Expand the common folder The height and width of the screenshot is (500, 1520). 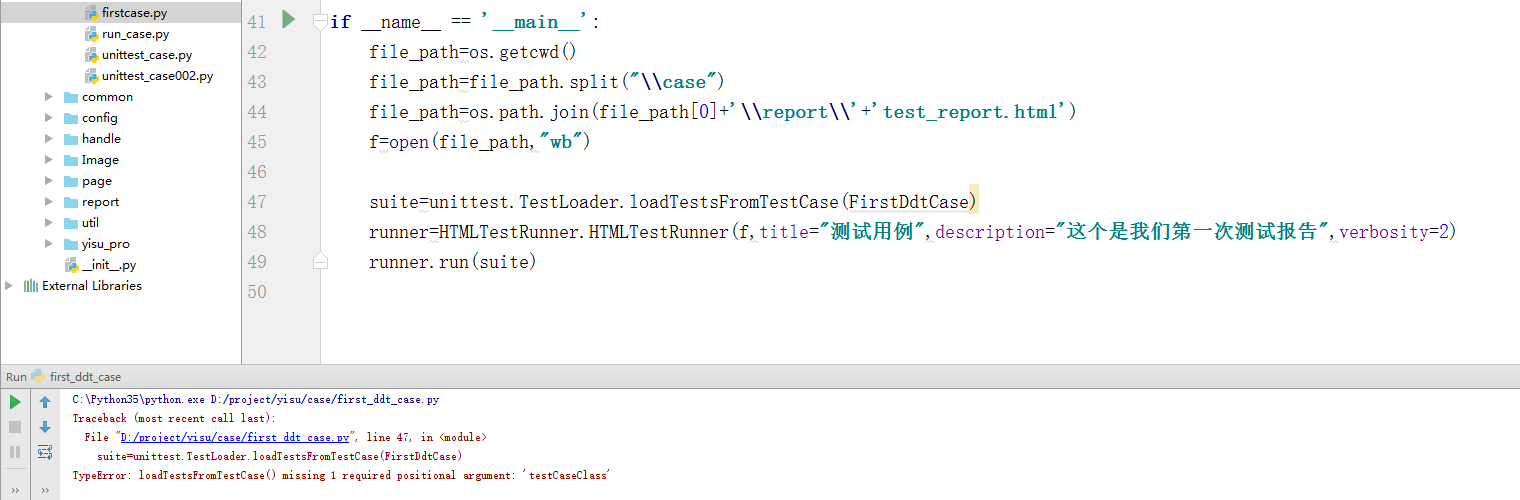tap(49, 97)
